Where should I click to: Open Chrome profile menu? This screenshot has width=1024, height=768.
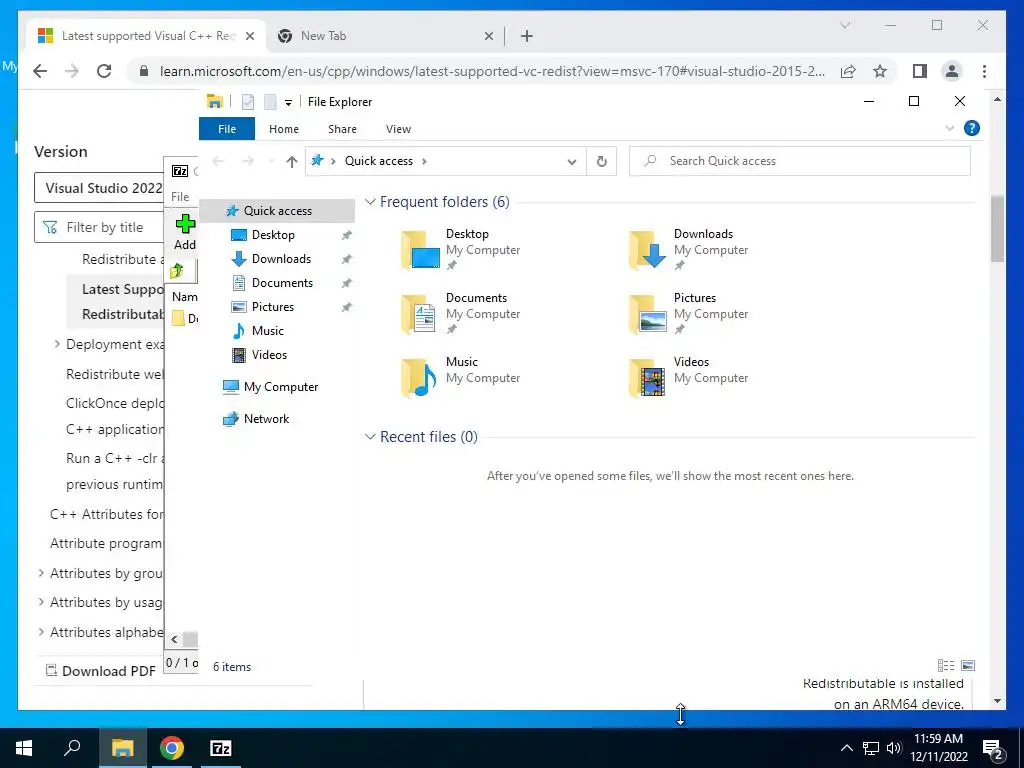coord(952,71)
